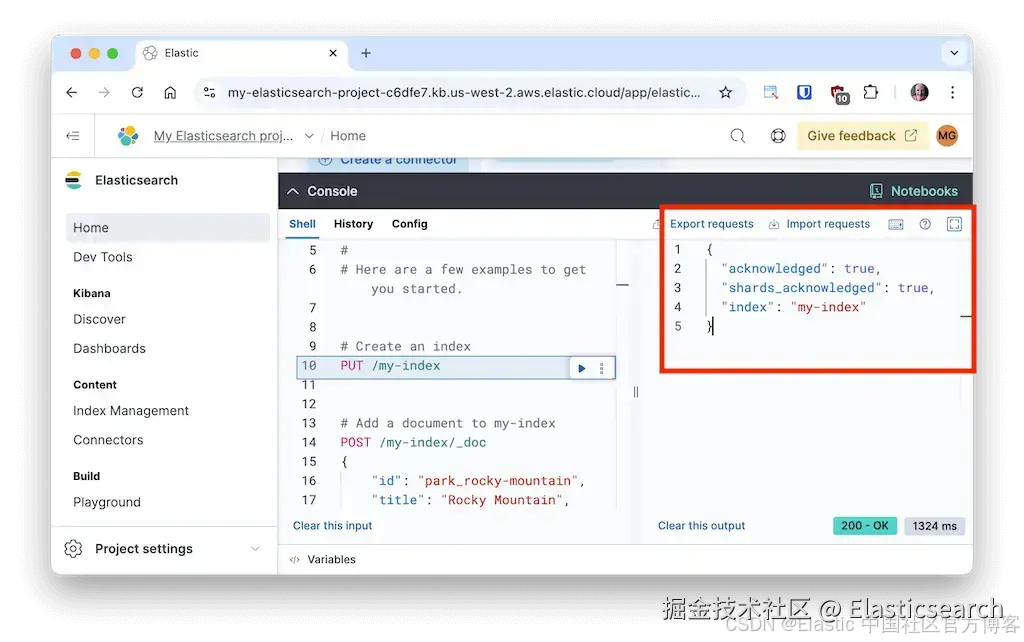Image resolution: width=1024 pixels, height=642 pixels.
Task: Open the tab search dropdown arrow
Action: click(954, 53)
